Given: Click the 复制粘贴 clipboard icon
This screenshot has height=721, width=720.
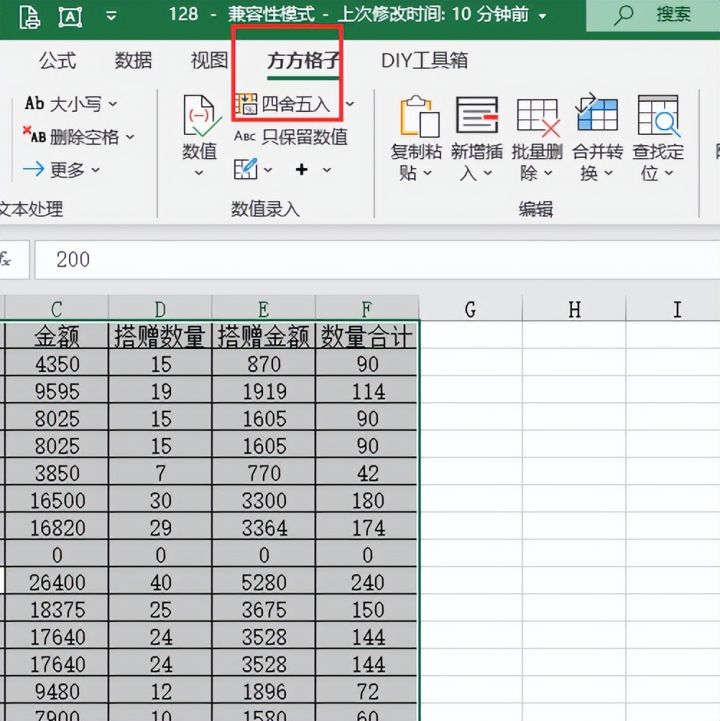Looking at the screenshot, I should [419, 116].
